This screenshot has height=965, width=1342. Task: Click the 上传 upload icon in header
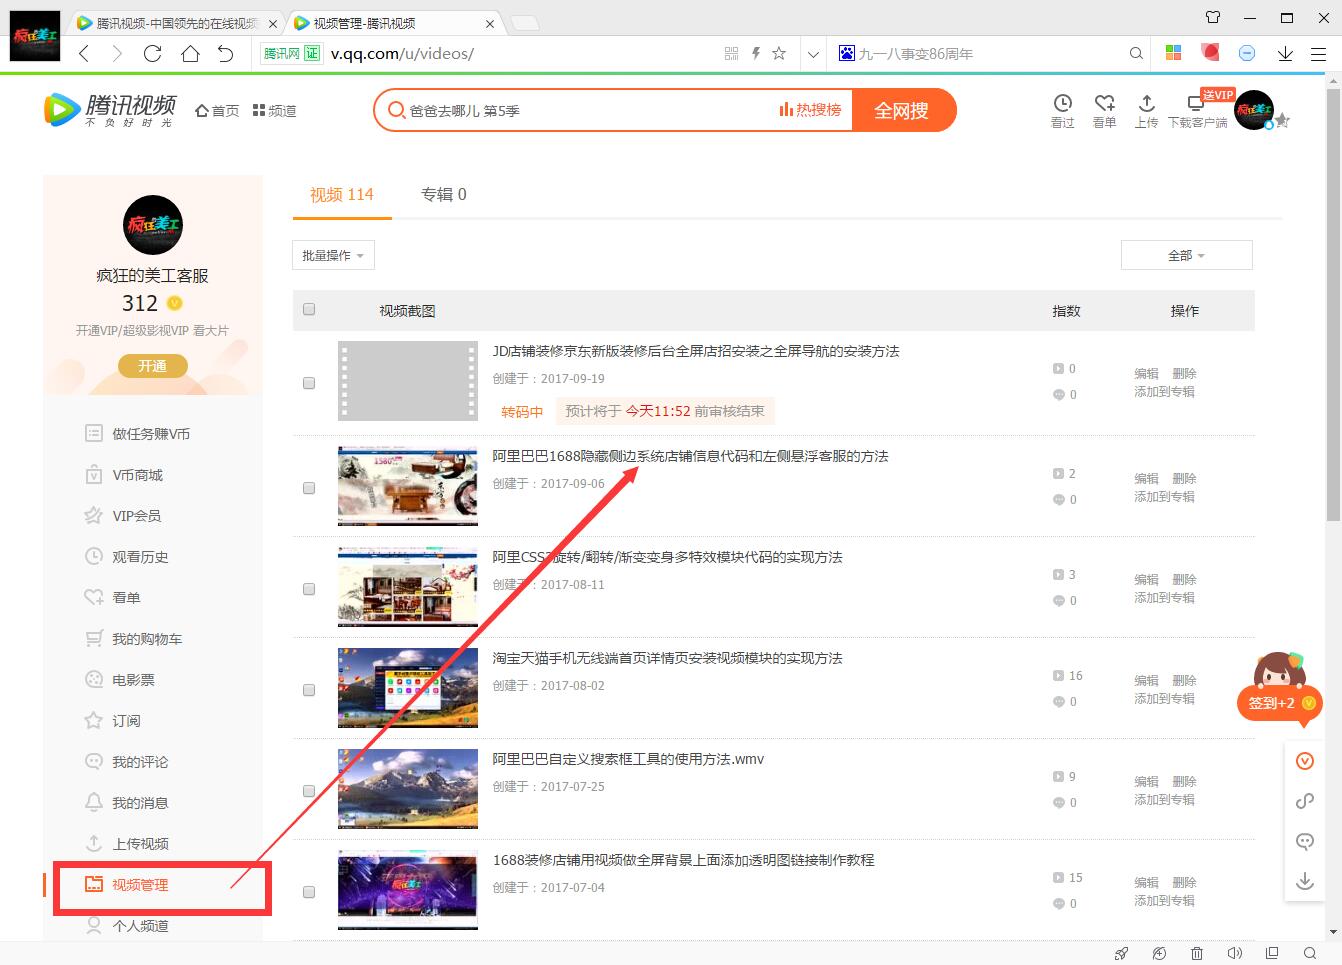pos(1146,110)
